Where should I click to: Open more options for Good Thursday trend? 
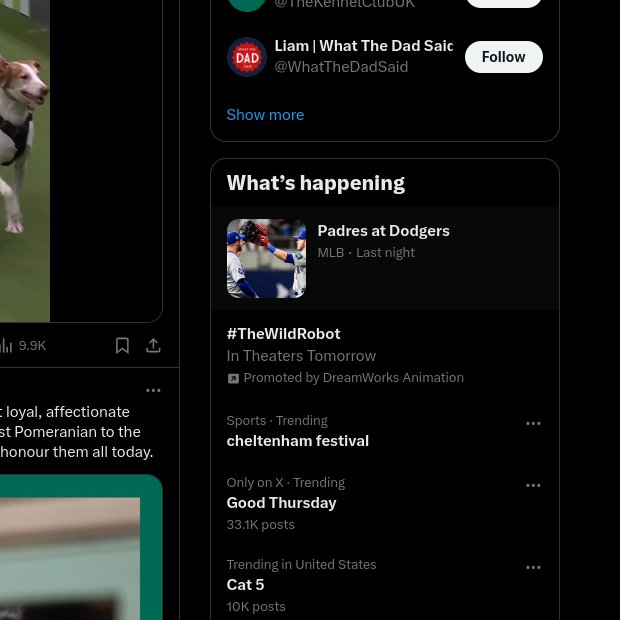pos(533,486)
